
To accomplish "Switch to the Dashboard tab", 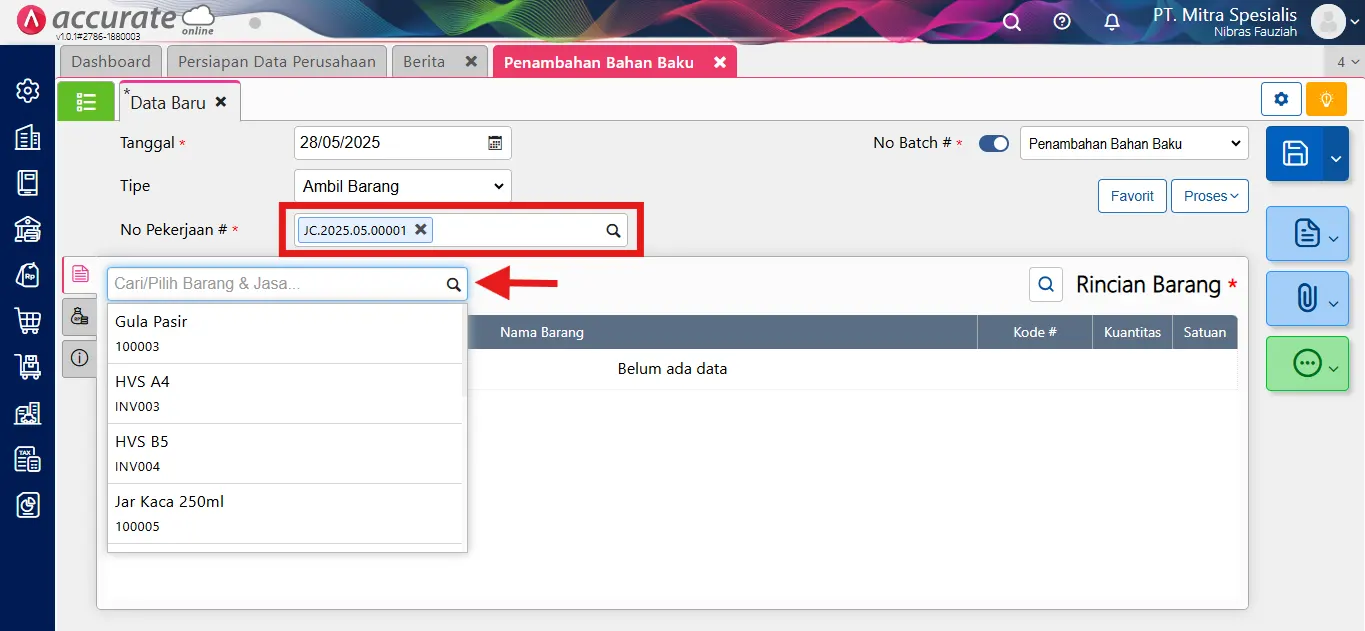I will pyautogui.click(x=111, y=62).
